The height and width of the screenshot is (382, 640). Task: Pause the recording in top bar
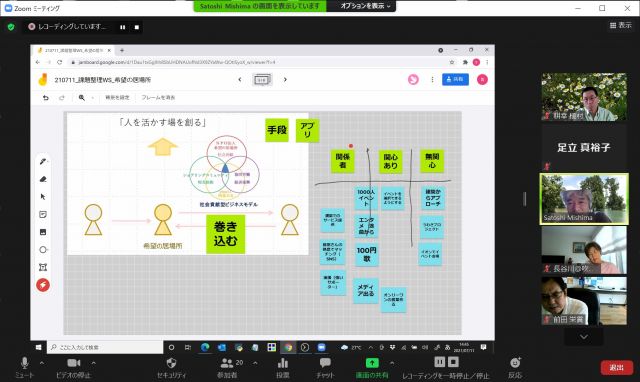point(123,27)
